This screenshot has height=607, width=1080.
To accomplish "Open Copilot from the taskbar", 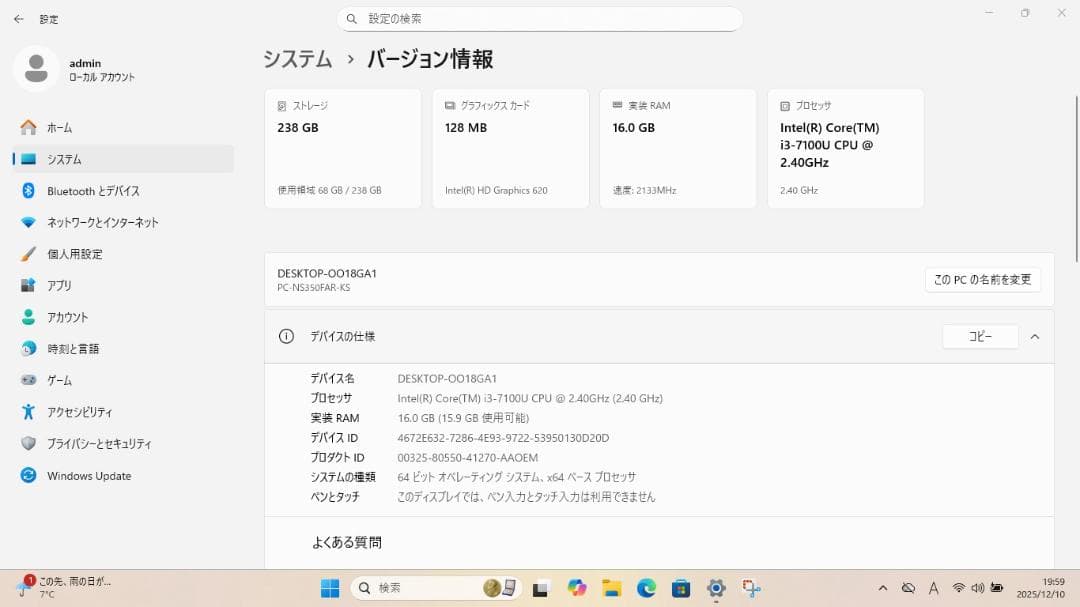I will point(575,588).
